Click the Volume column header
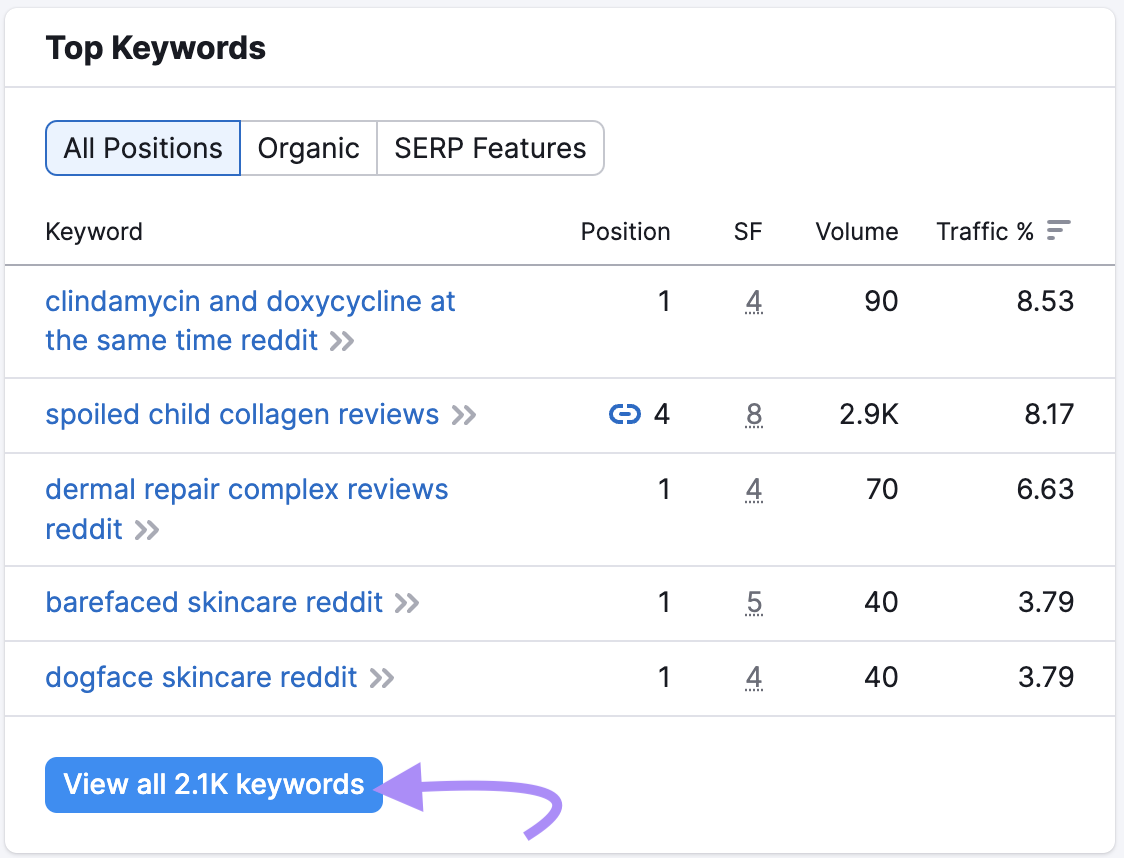 click(x=857, y=232)
